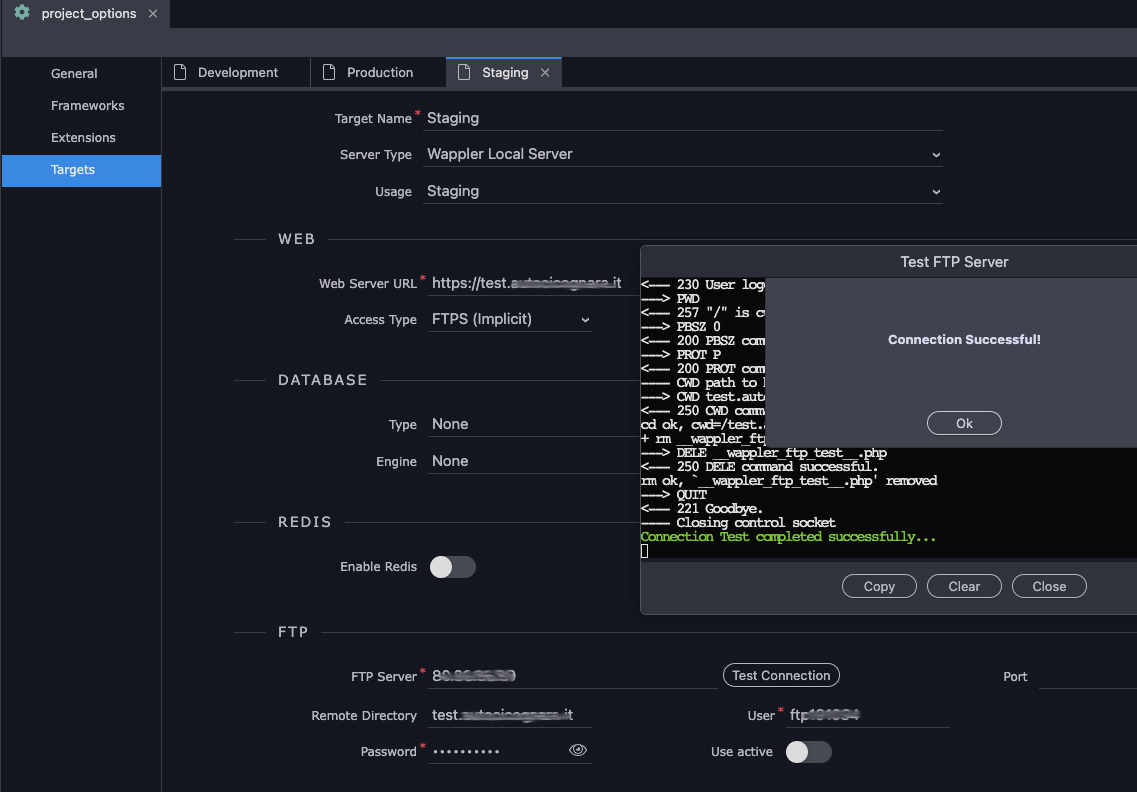
Task: Click the Development tab file icon
Action: point(181,72)
